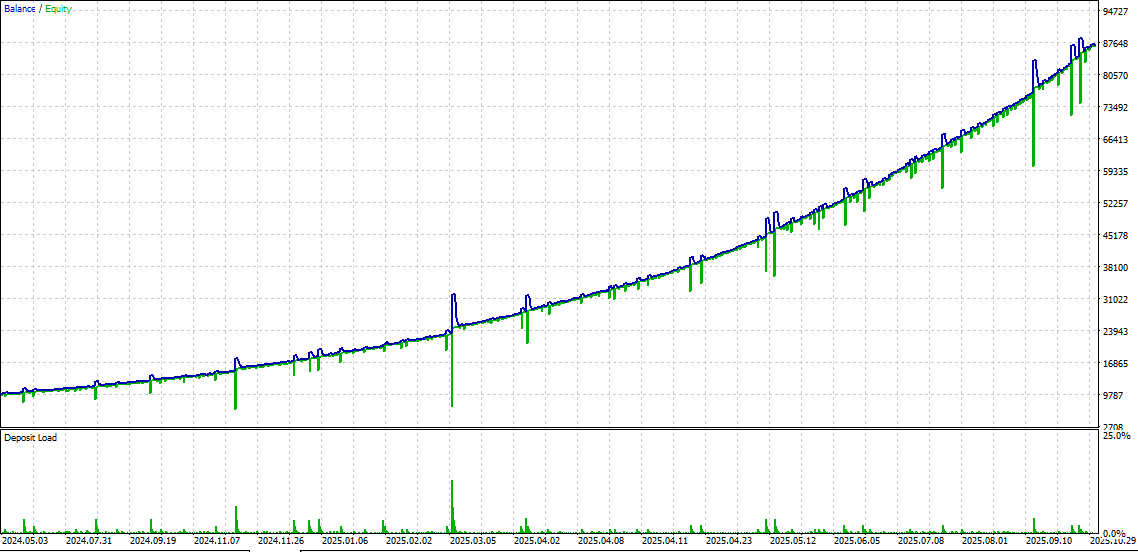Select the 52257 y-axis value
1138x552 pixels.
(1115, 204)
